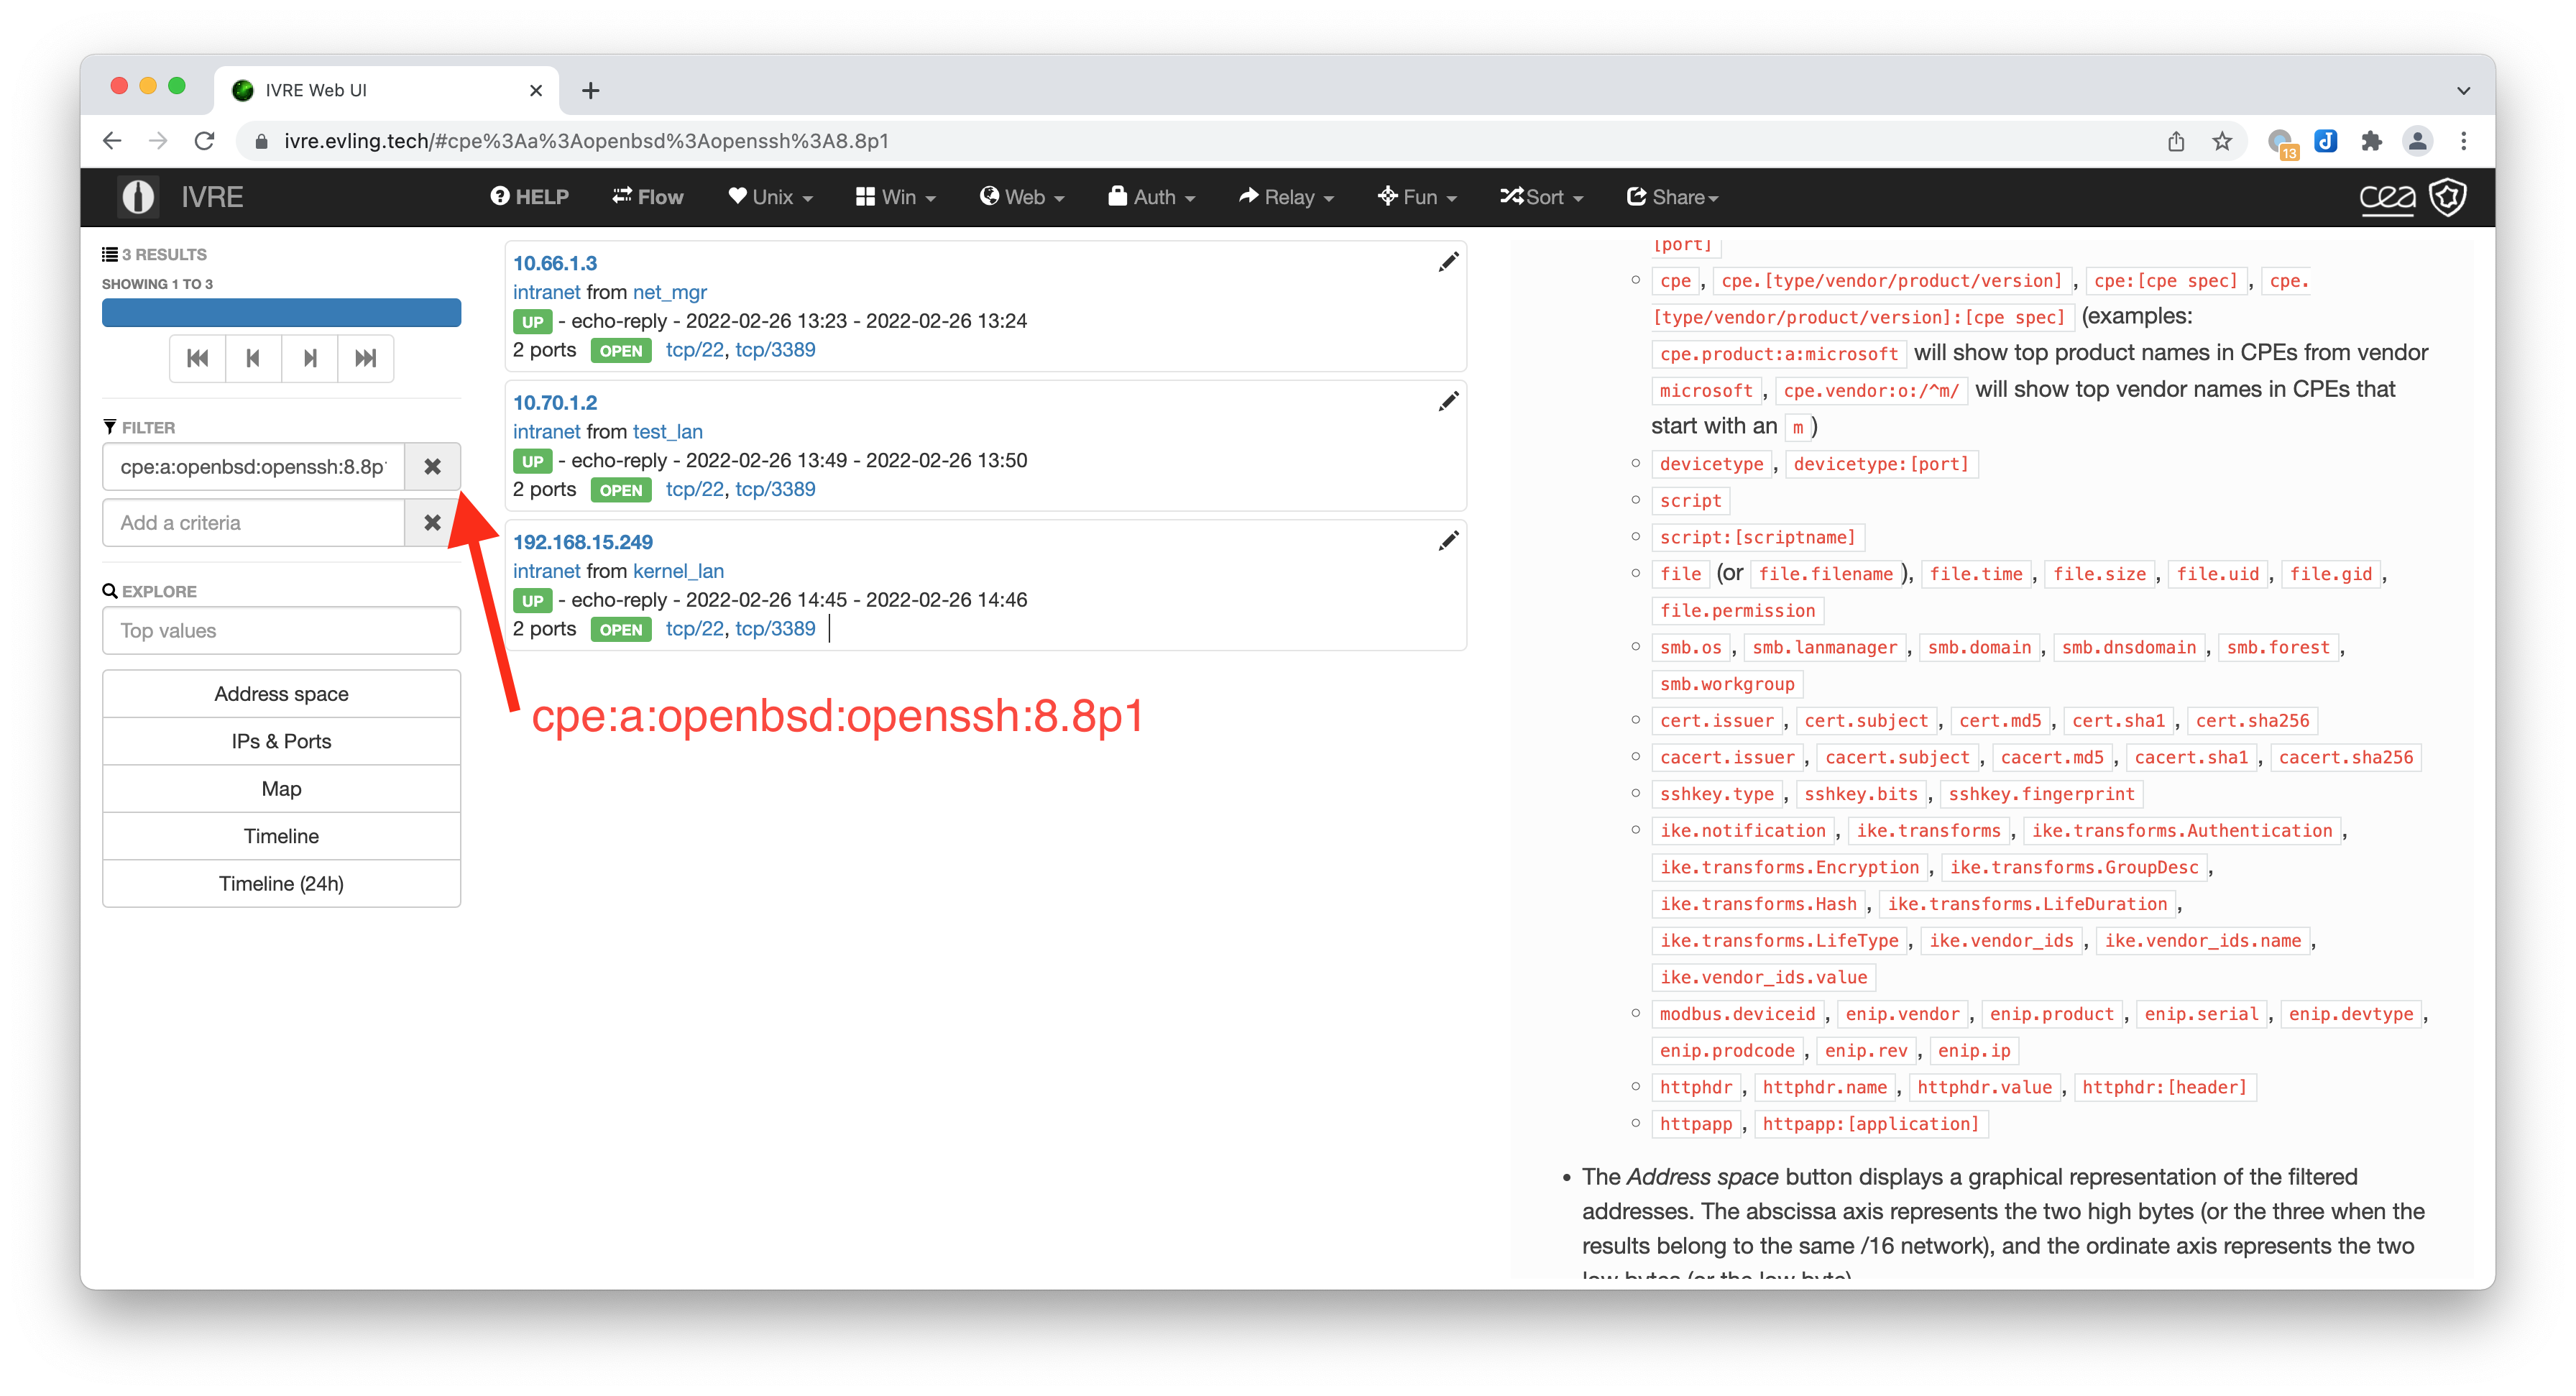This screenshot has height=1396, width=2576.
Task: Open the Flow navbar item
Action: click(x=648, y=197)
